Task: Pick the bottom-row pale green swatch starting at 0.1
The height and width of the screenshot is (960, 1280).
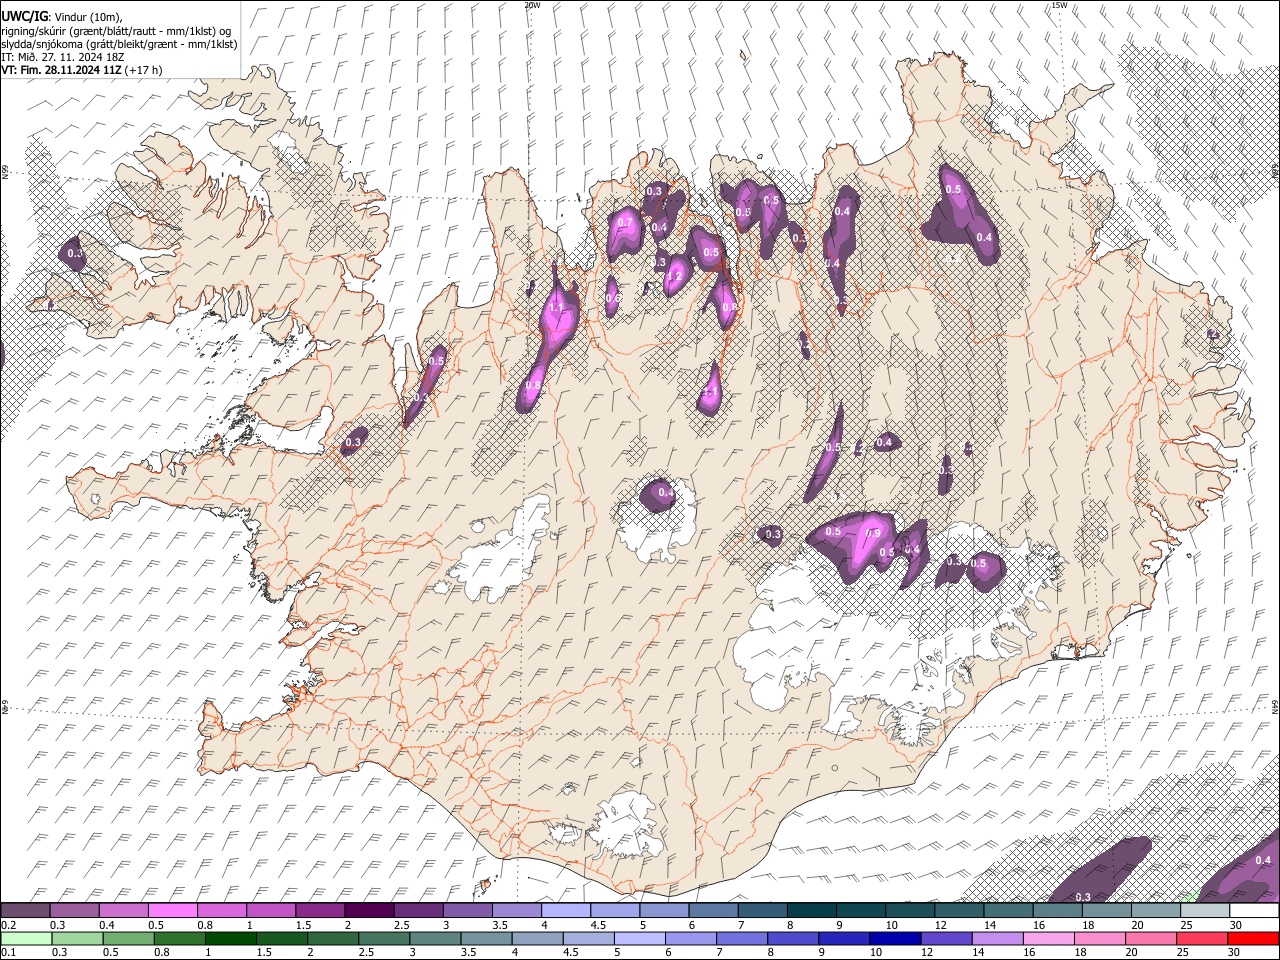Action: tap(25, 939)
